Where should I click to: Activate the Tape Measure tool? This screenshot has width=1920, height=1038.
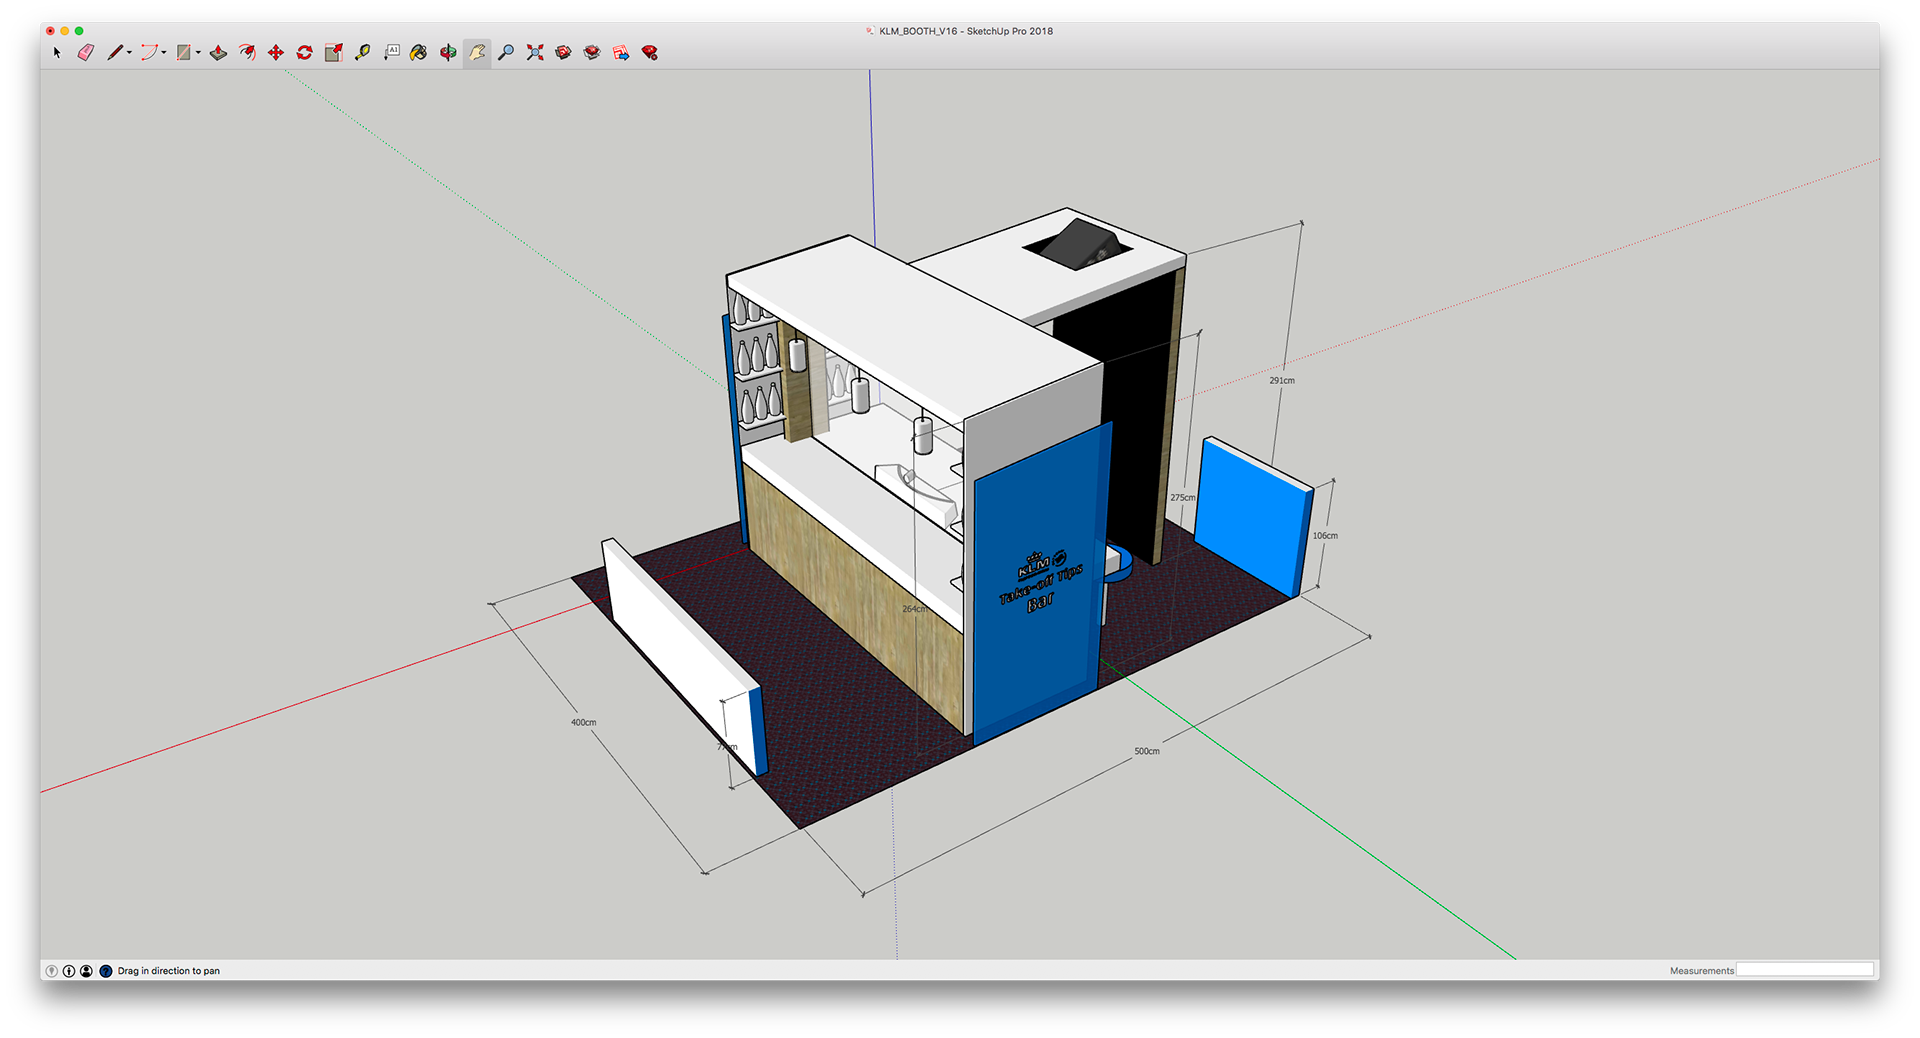point(362,52)
